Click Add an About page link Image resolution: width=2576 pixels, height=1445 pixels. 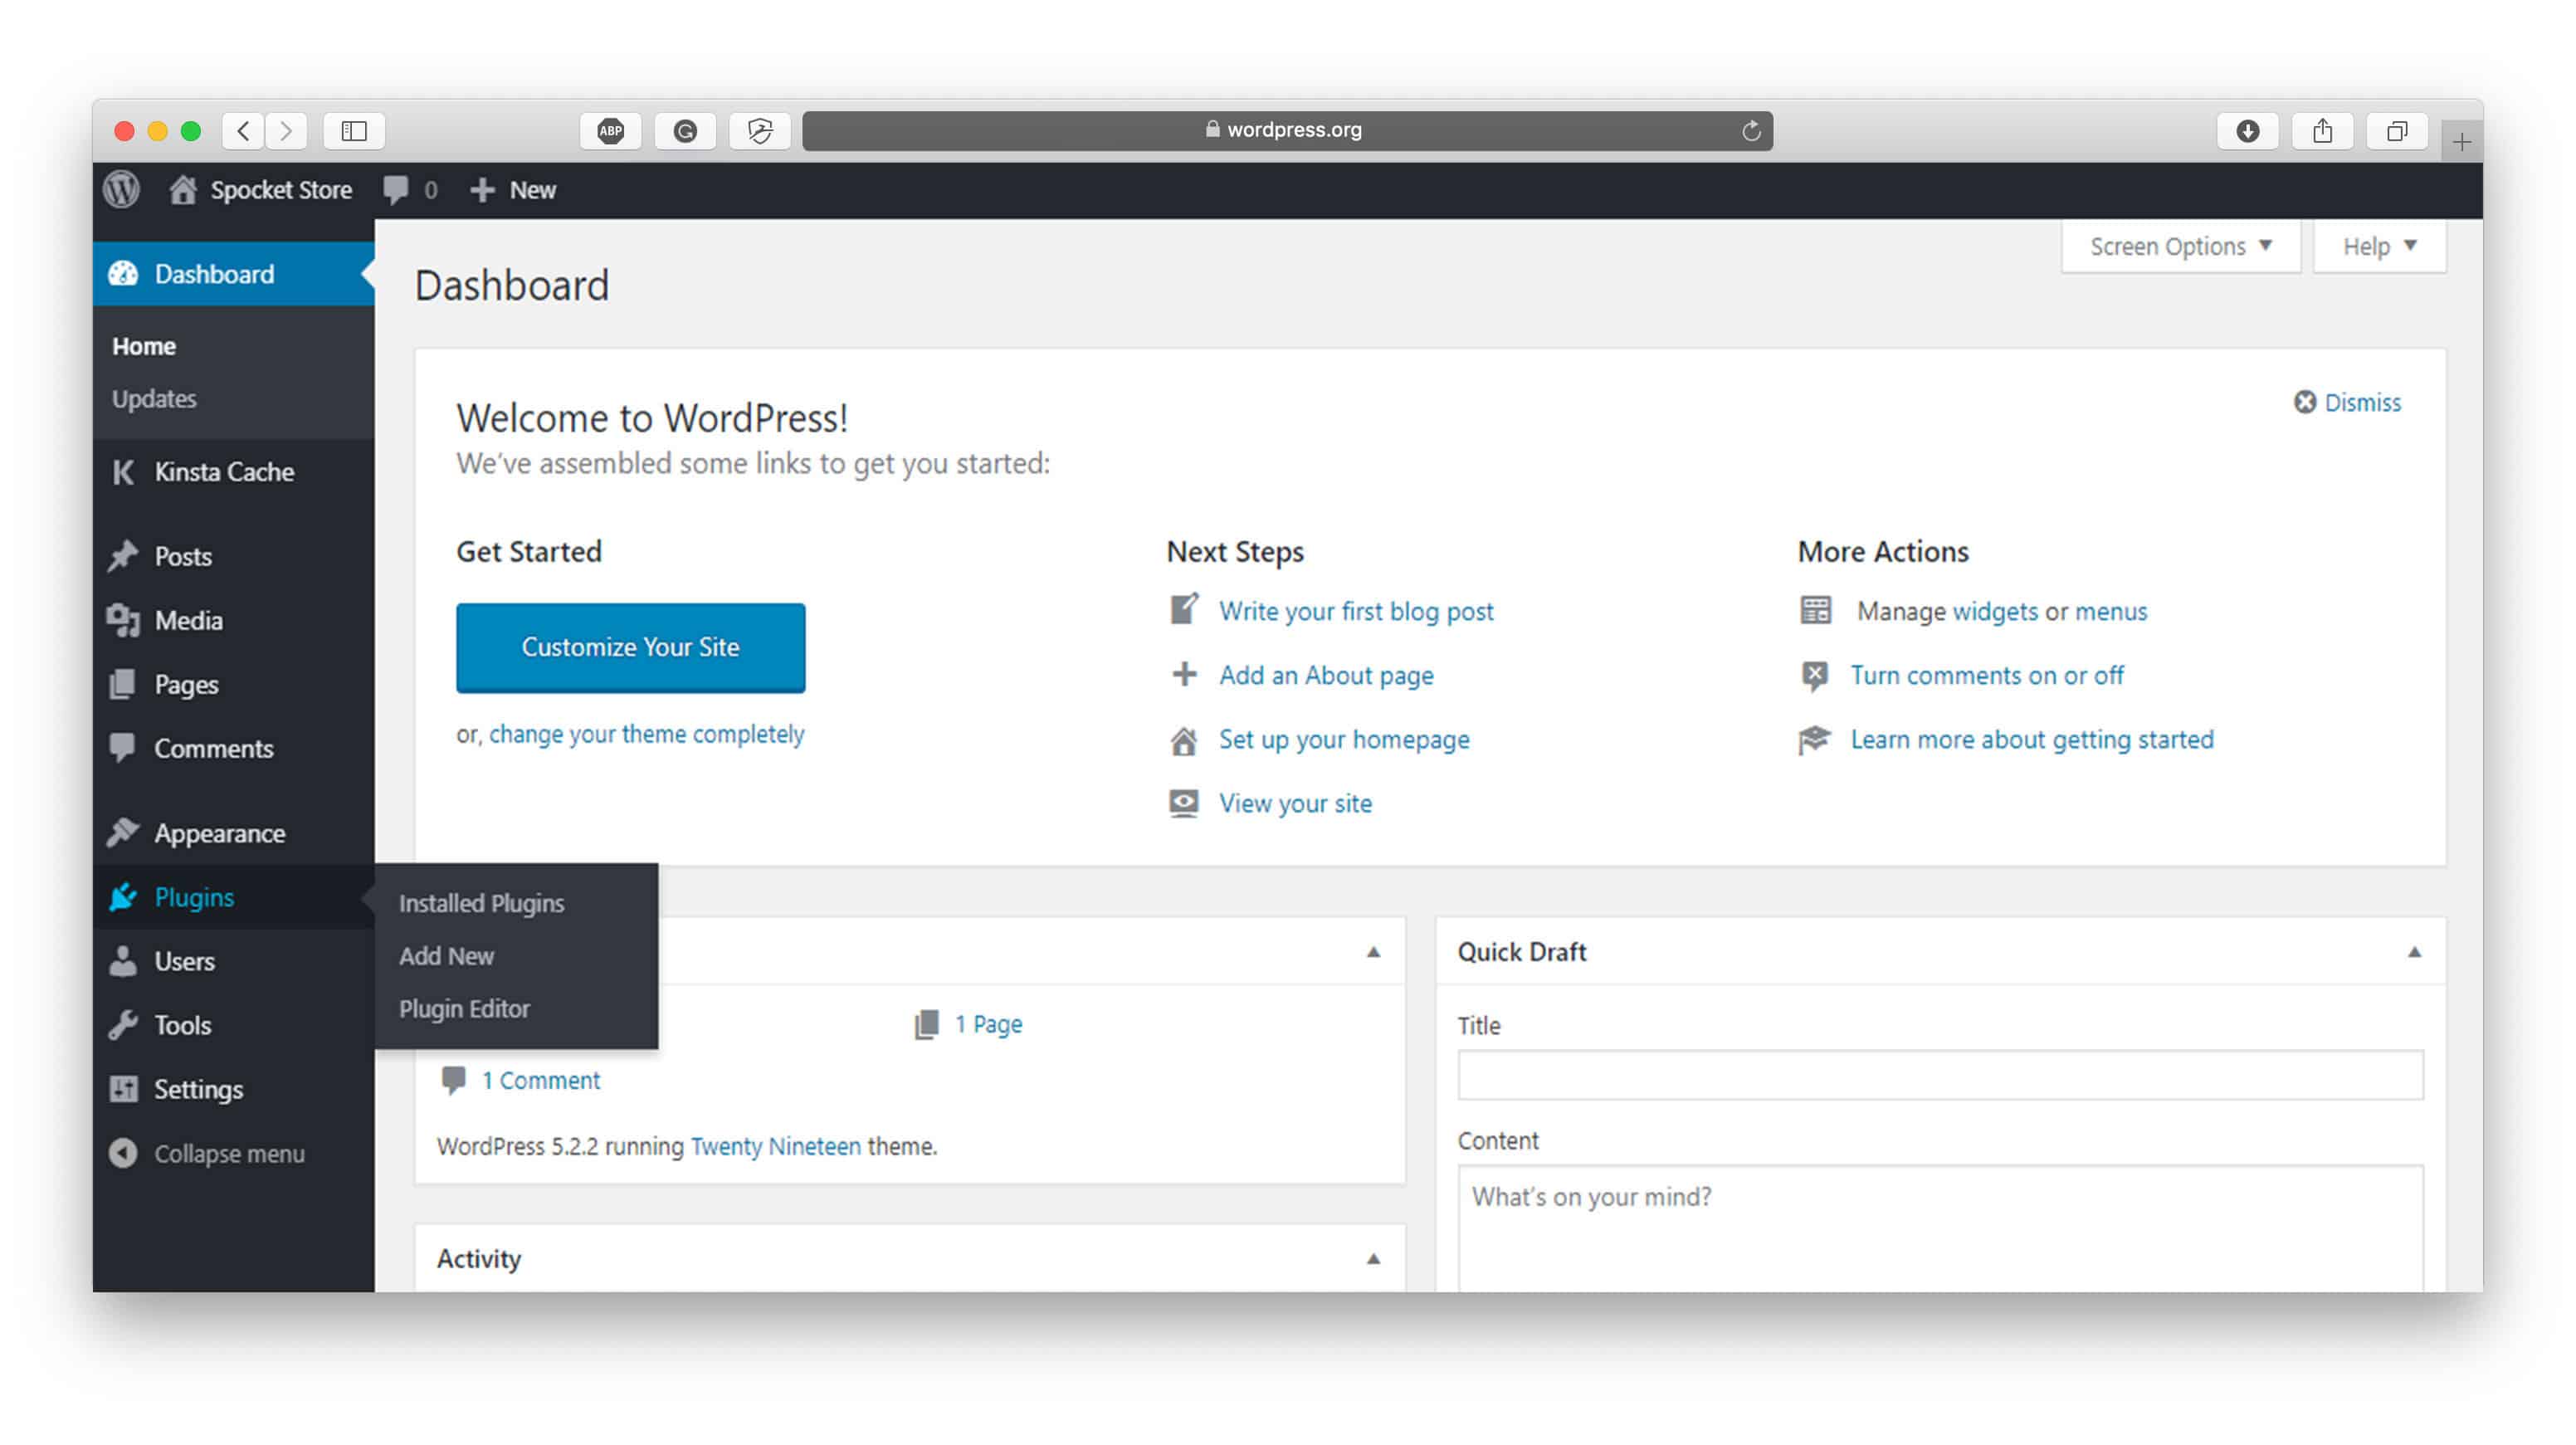click(1325, 675)
